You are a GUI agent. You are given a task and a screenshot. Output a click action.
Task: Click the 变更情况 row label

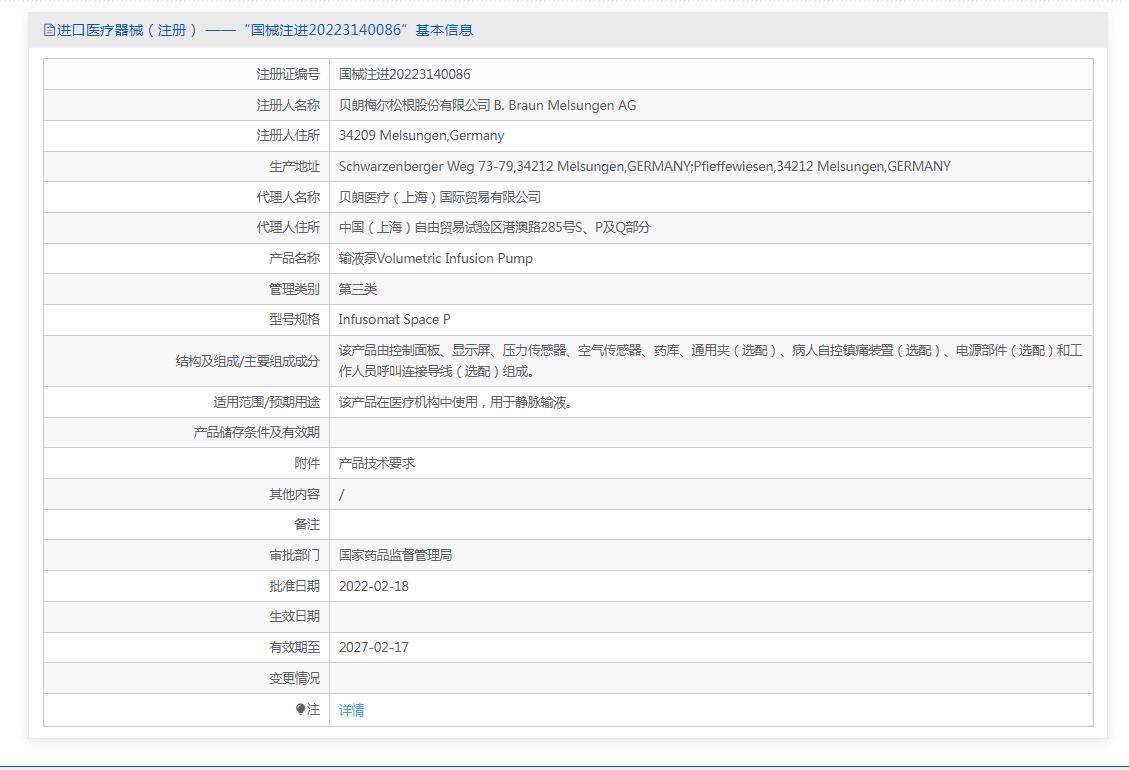point(294,678)
